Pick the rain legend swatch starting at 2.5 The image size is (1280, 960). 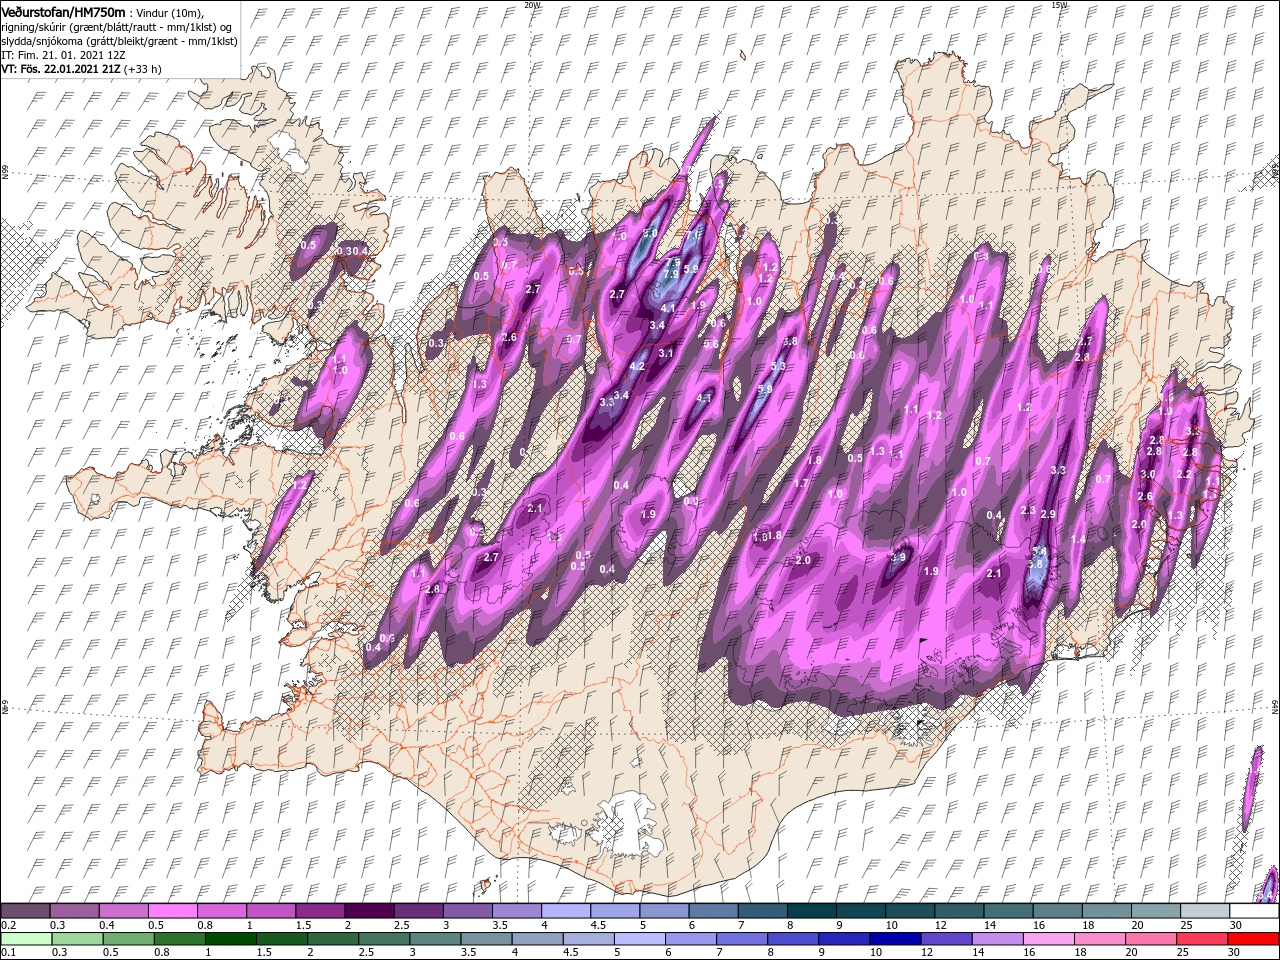[384, 939]
